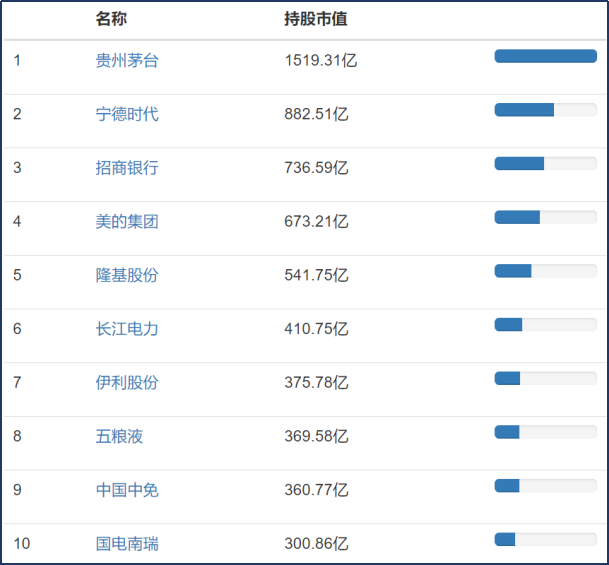Viewport: 609px width, 565px height.
Task: Click rank number 2 in 宁德时代 row
Action: pos(17,114)
